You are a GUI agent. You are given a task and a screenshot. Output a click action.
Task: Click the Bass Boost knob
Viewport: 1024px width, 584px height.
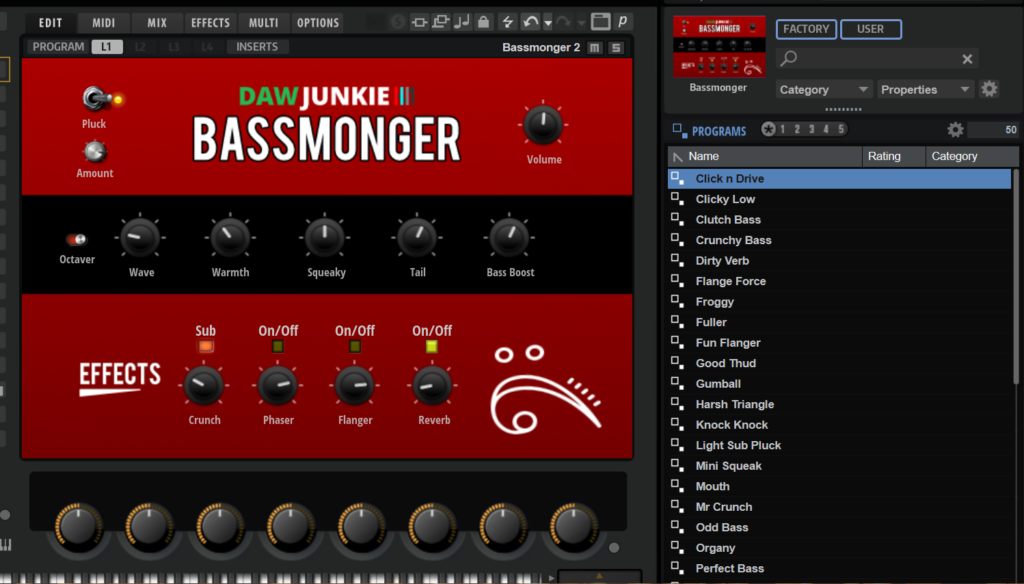tap(509, 238)
